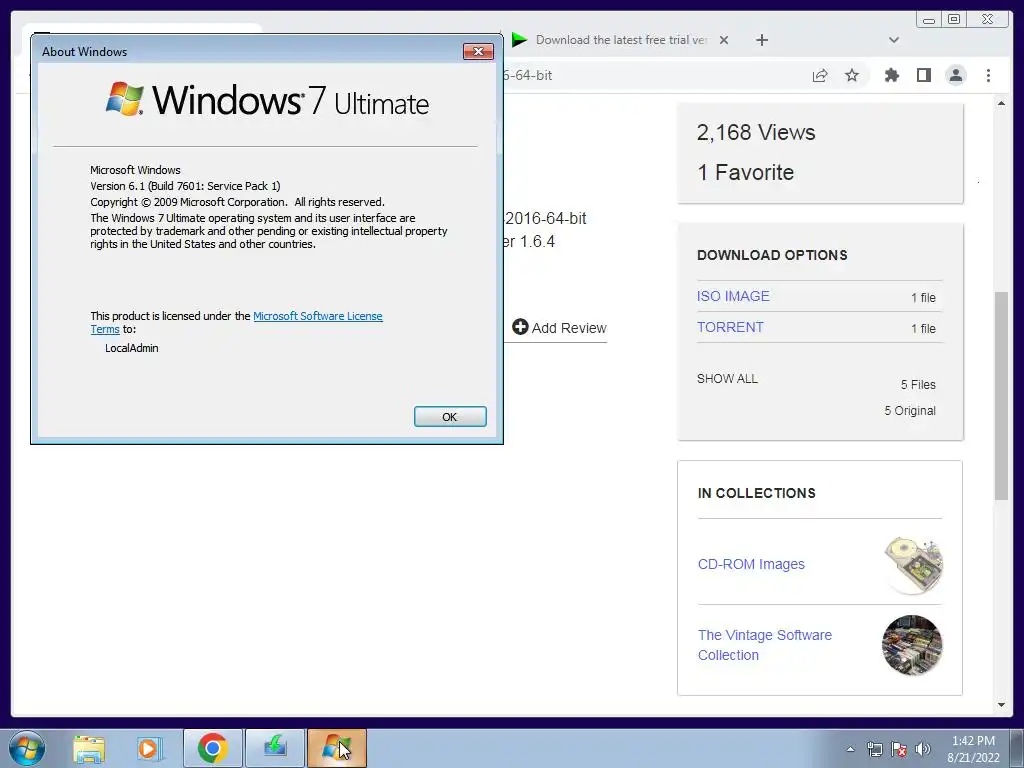Viewport: 1024px width, 768px height.
Task: Click the page scroll up arrow
Action: pos(1001,103)
